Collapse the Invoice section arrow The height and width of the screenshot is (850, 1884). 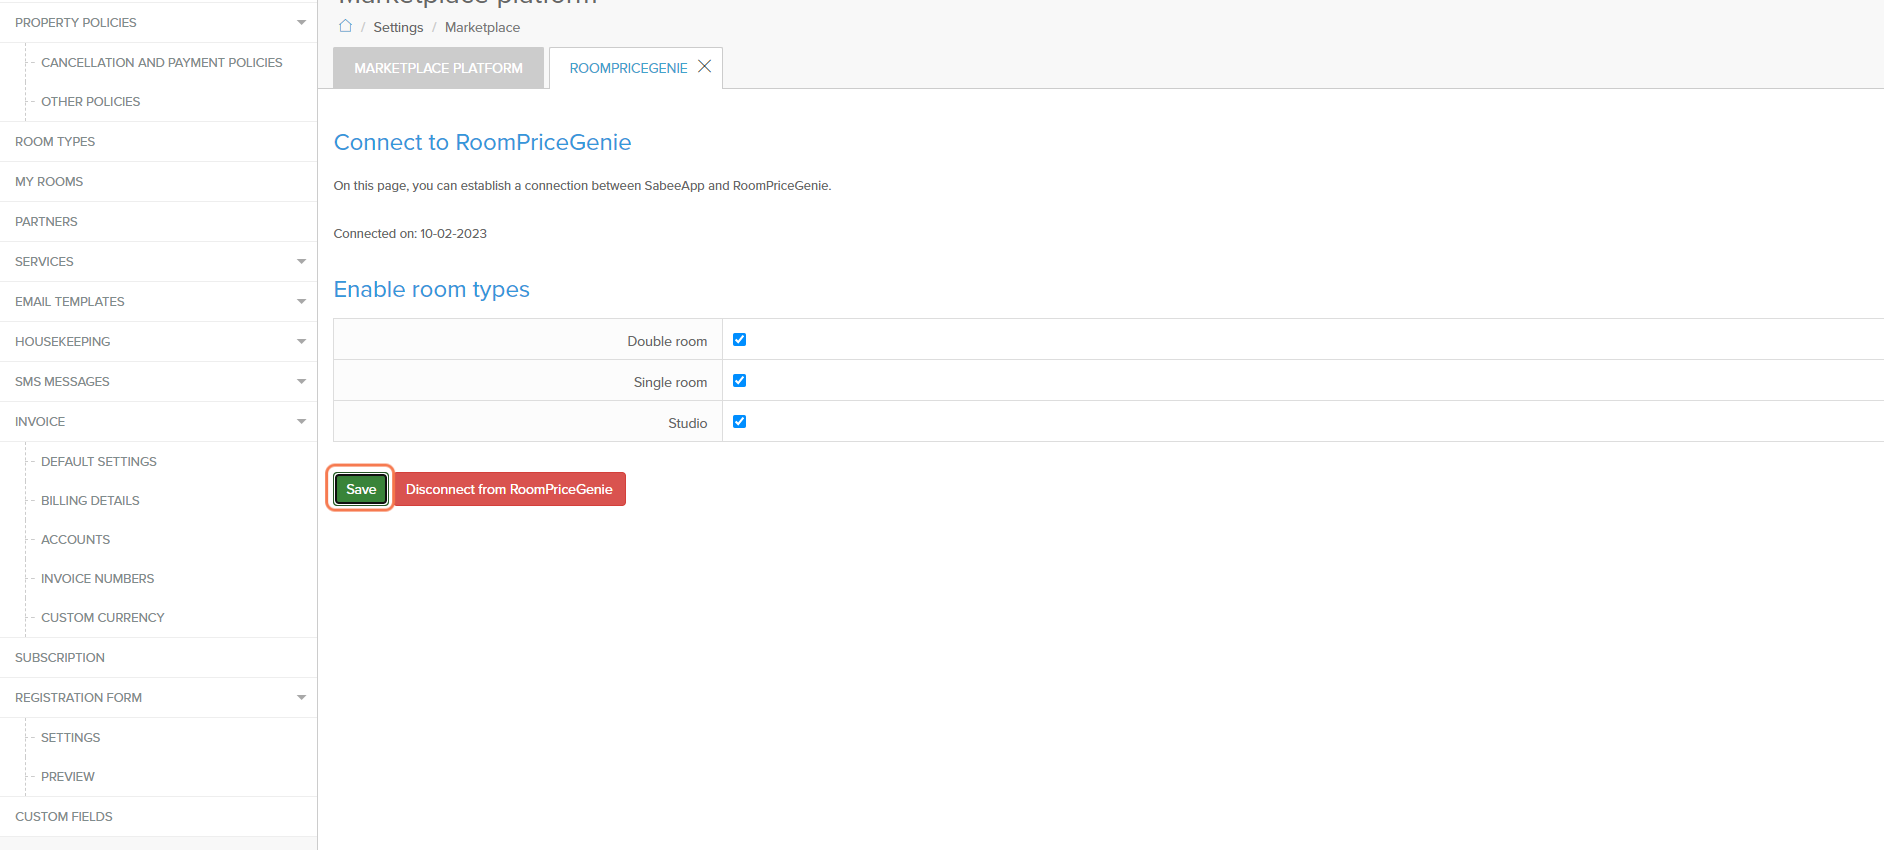point(301,422)
